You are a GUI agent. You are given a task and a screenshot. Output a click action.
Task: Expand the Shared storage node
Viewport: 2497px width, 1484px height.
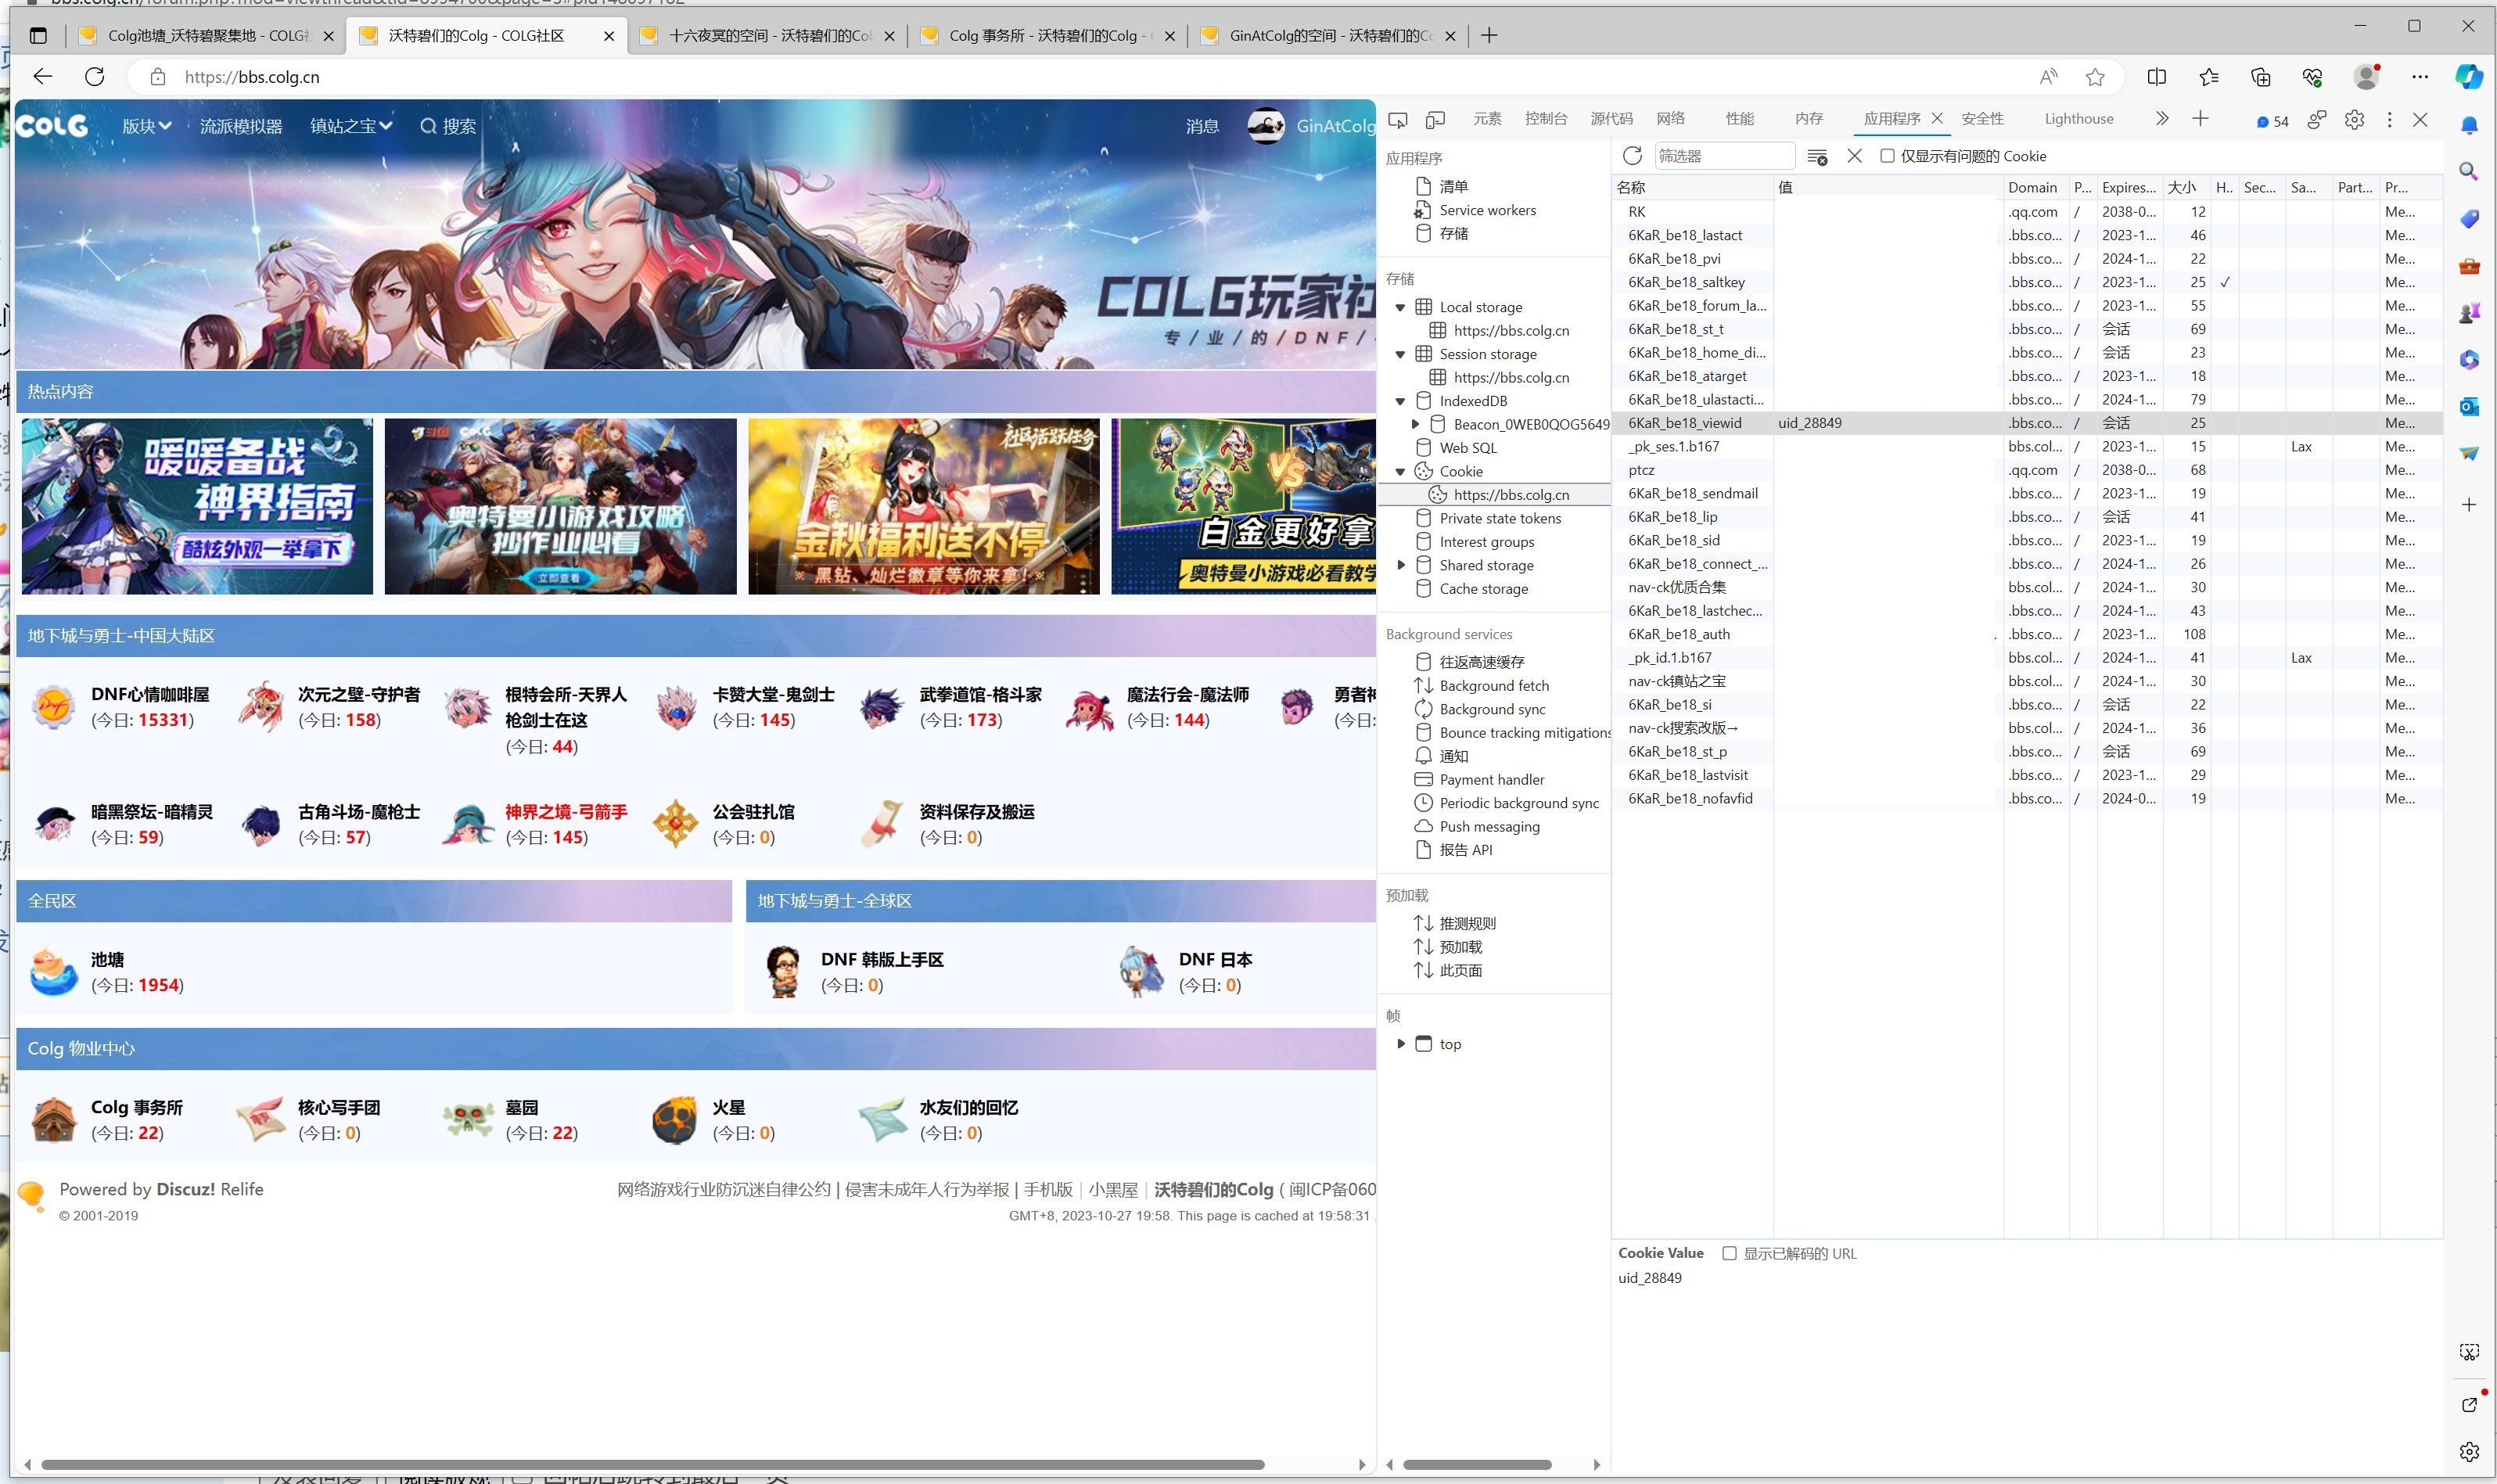coord(1400,565)
